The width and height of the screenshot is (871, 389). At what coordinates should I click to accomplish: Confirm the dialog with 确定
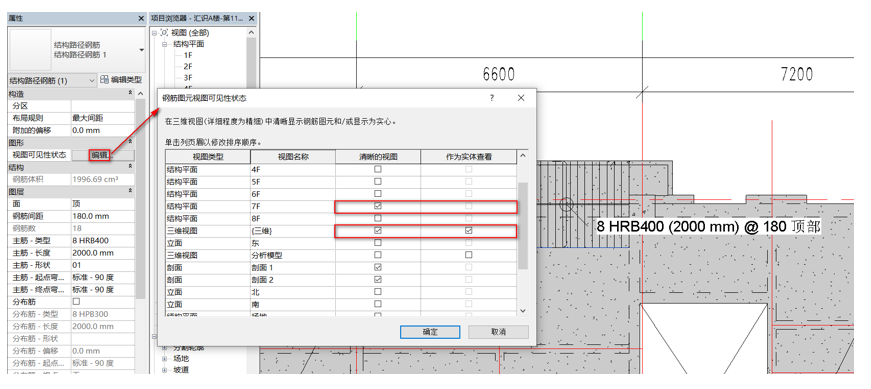point(430,332)
